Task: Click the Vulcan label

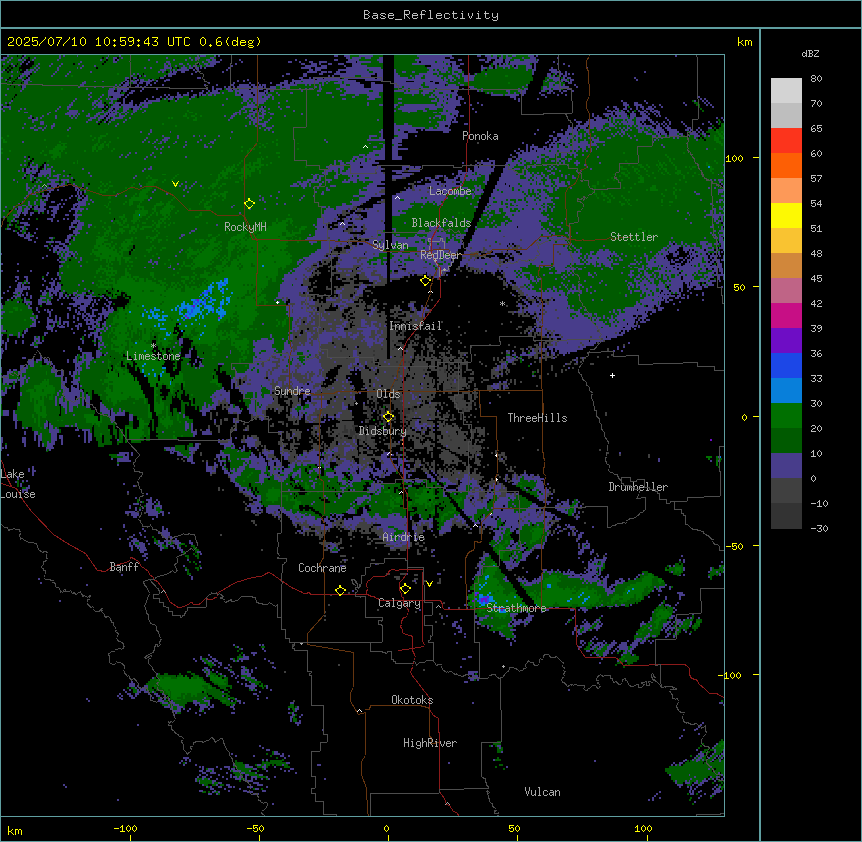Action: tap(542, 792)
